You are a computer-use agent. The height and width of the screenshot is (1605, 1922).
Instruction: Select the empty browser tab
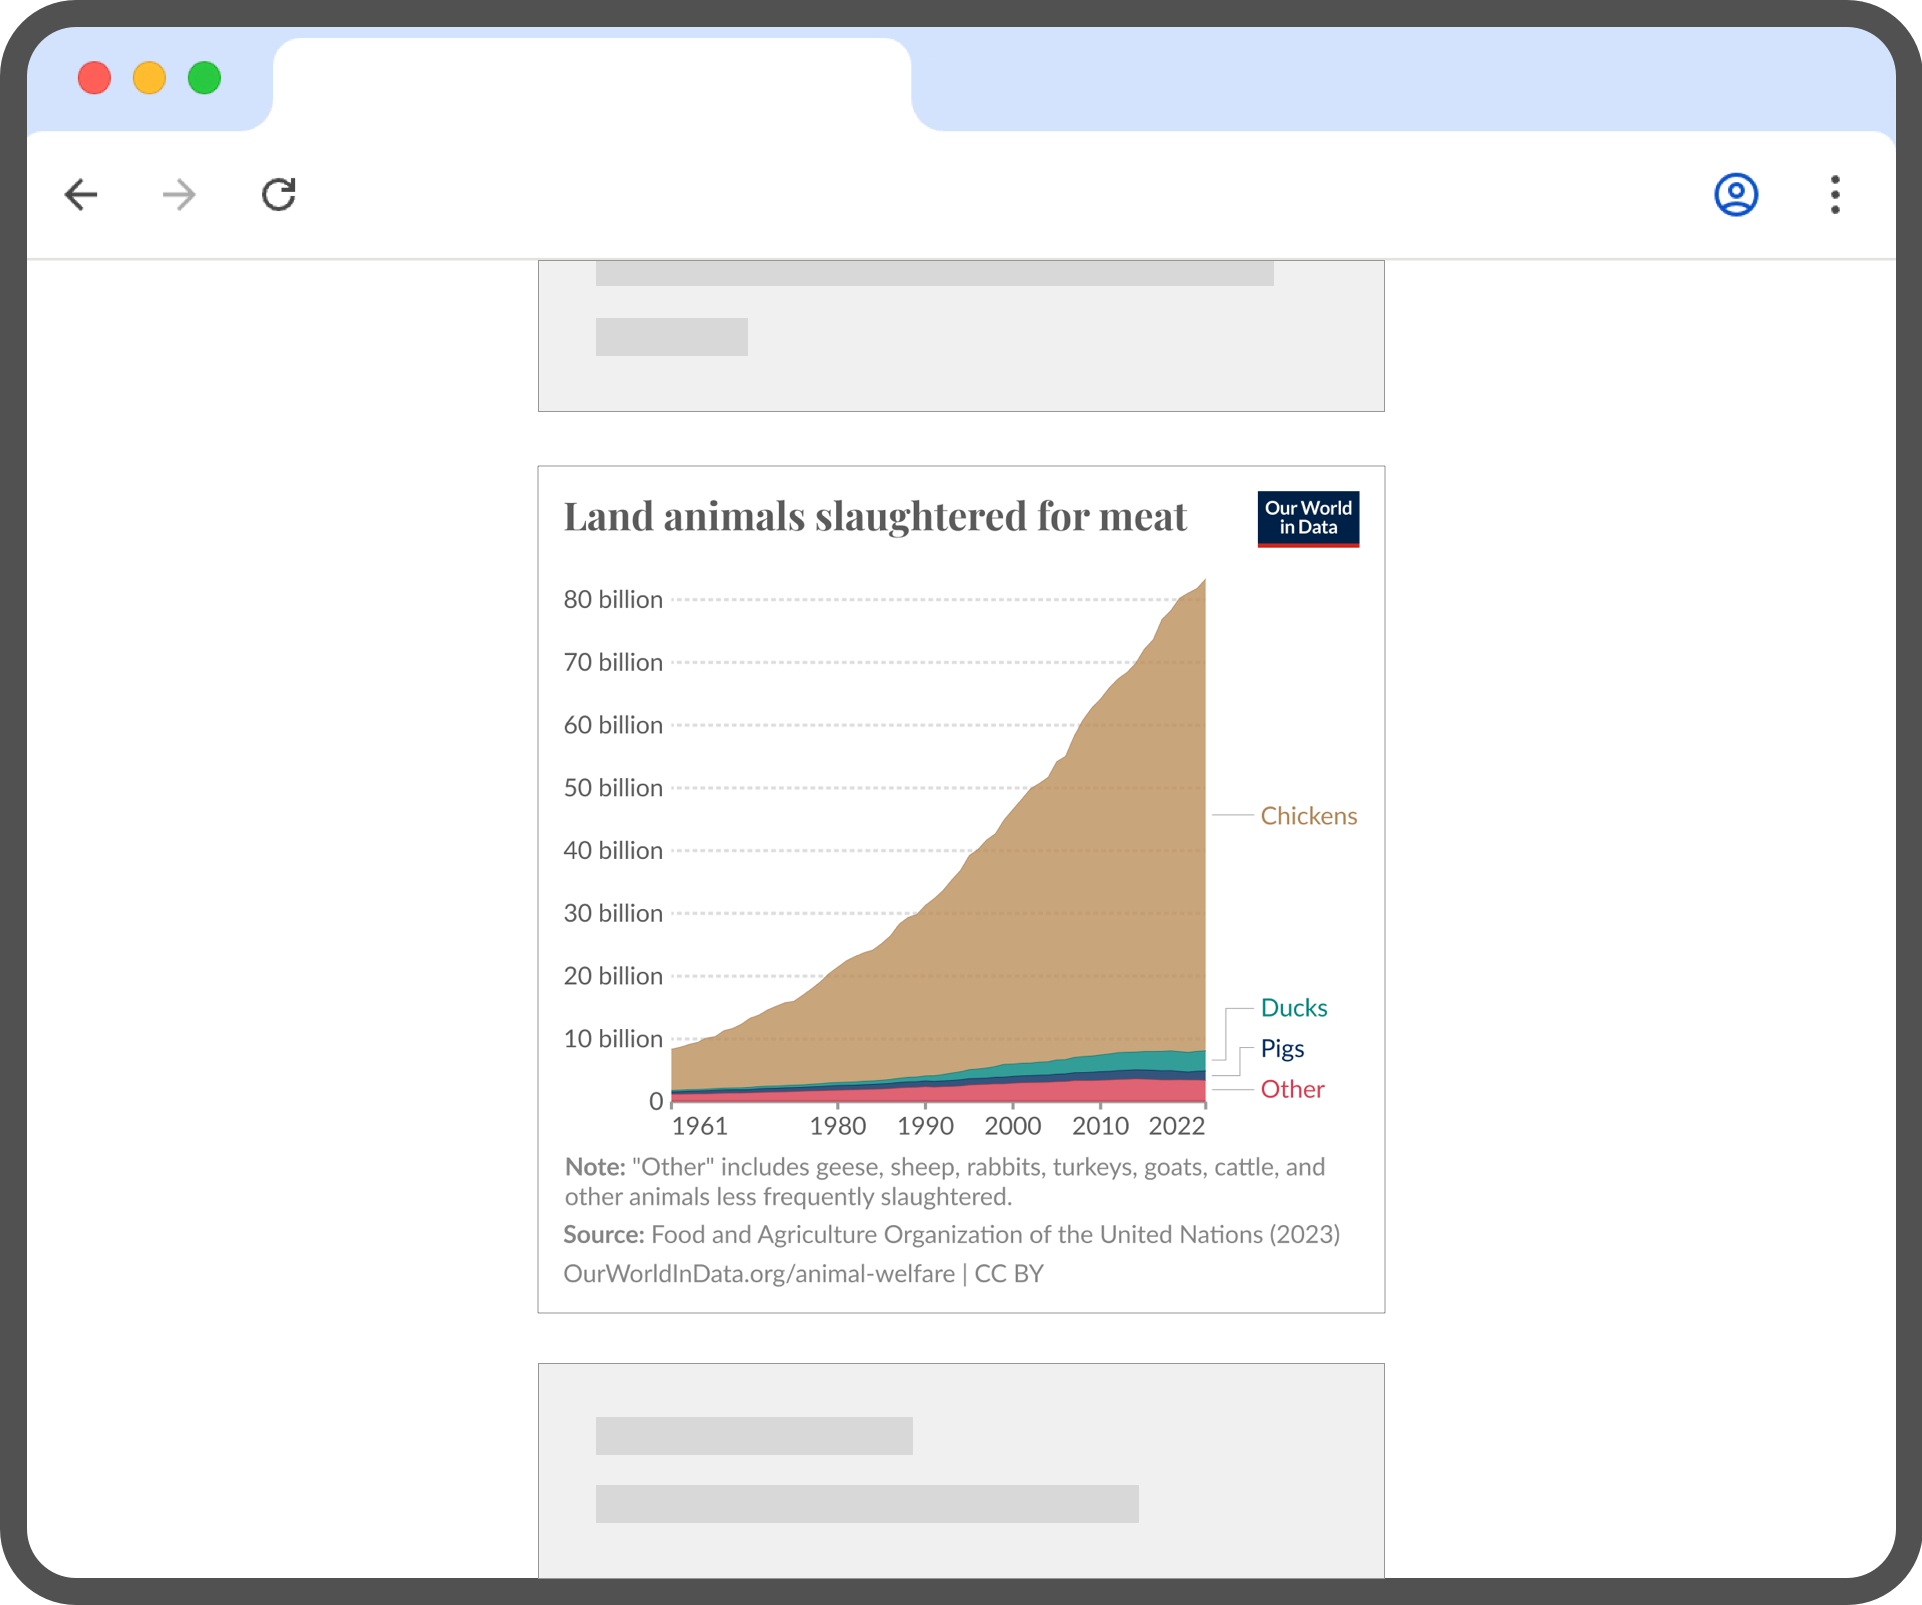pyautogui.click(x=591, y=85)
